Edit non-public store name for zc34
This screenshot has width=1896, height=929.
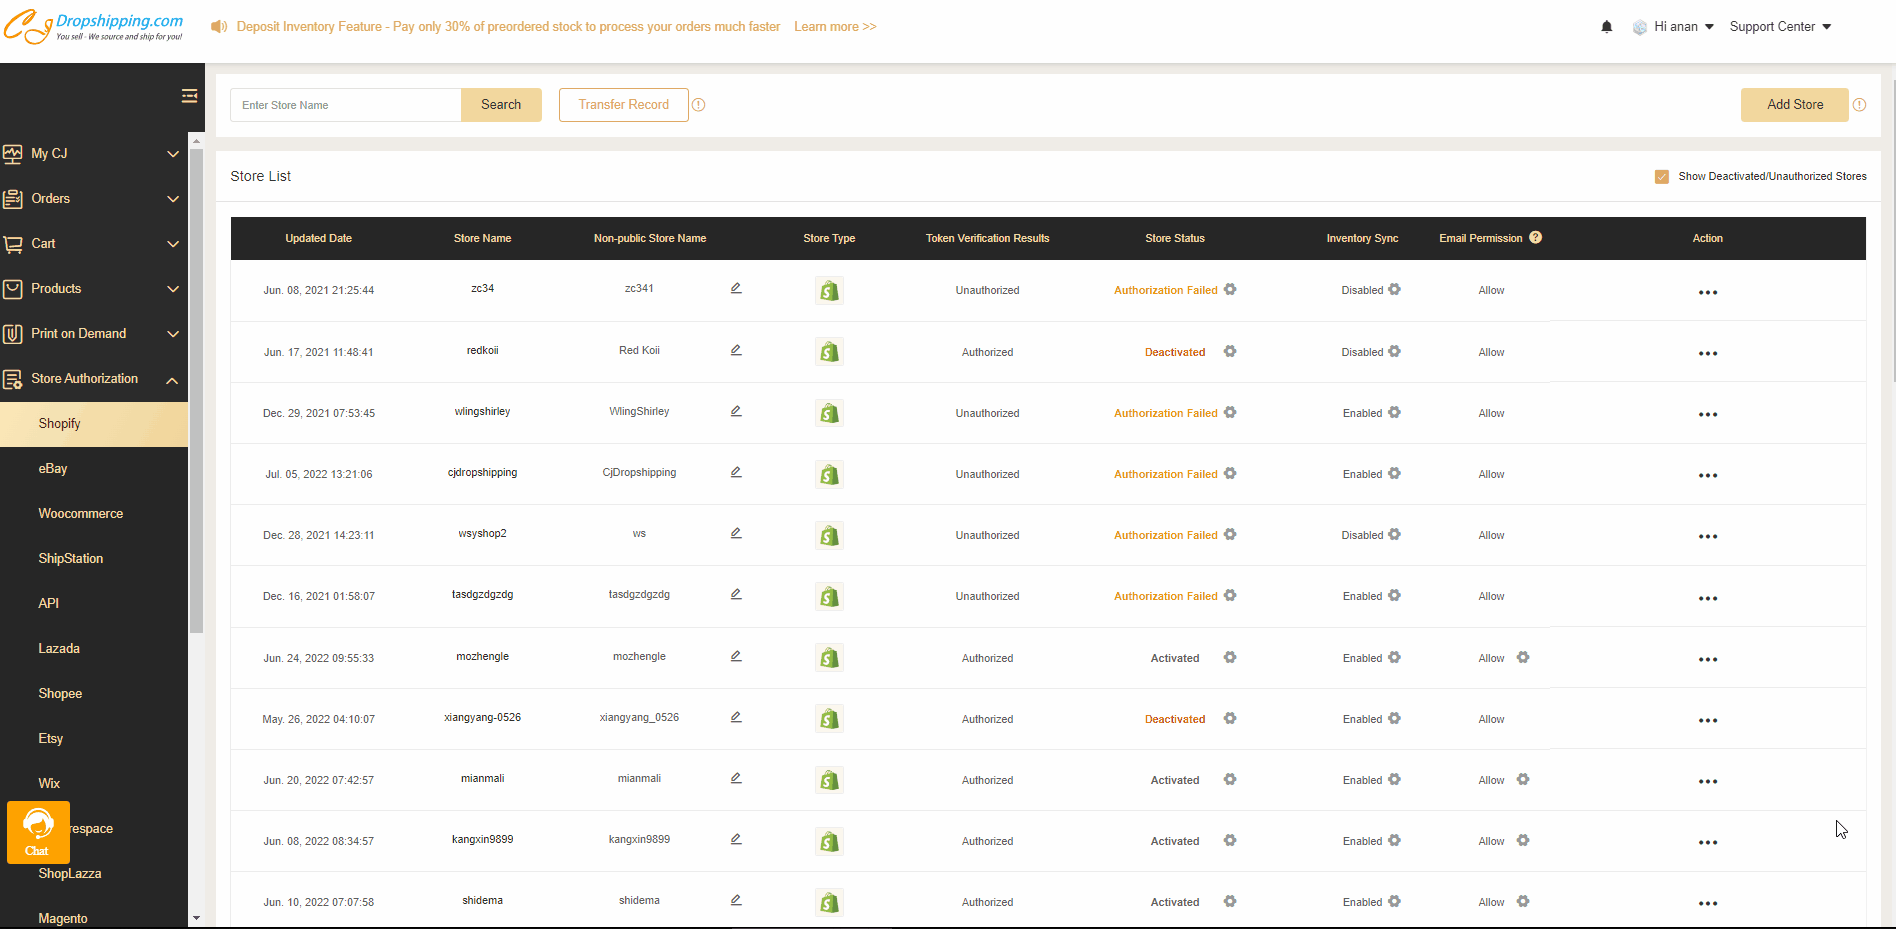tap(736, 289)
